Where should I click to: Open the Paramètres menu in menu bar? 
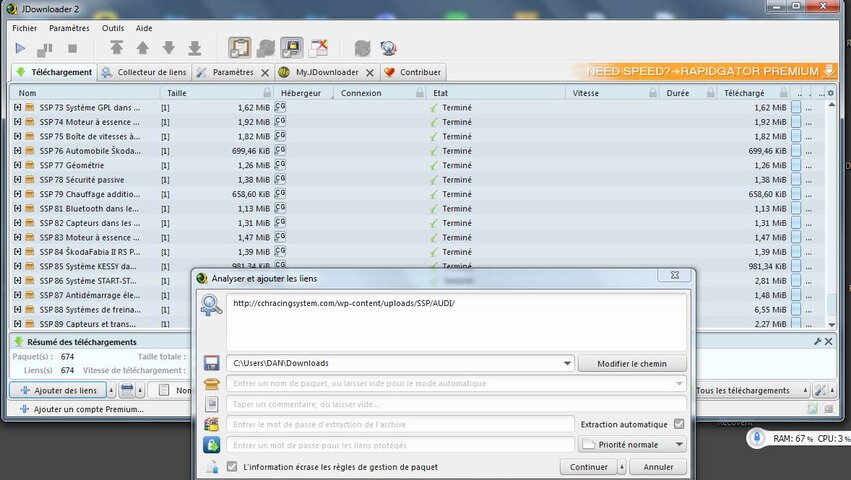[69, 28]
